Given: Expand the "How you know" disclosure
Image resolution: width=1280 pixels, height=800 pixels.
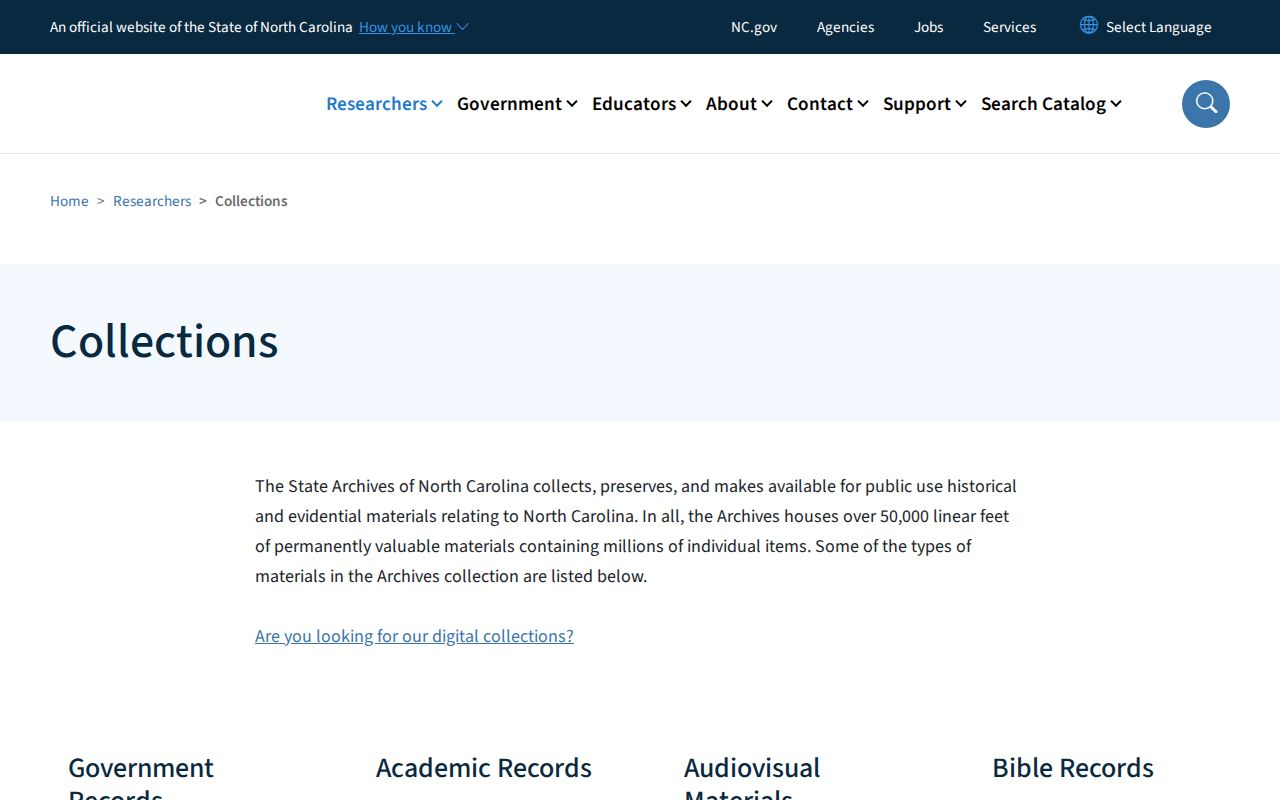Looking at the screenshot, I should 413,27.
